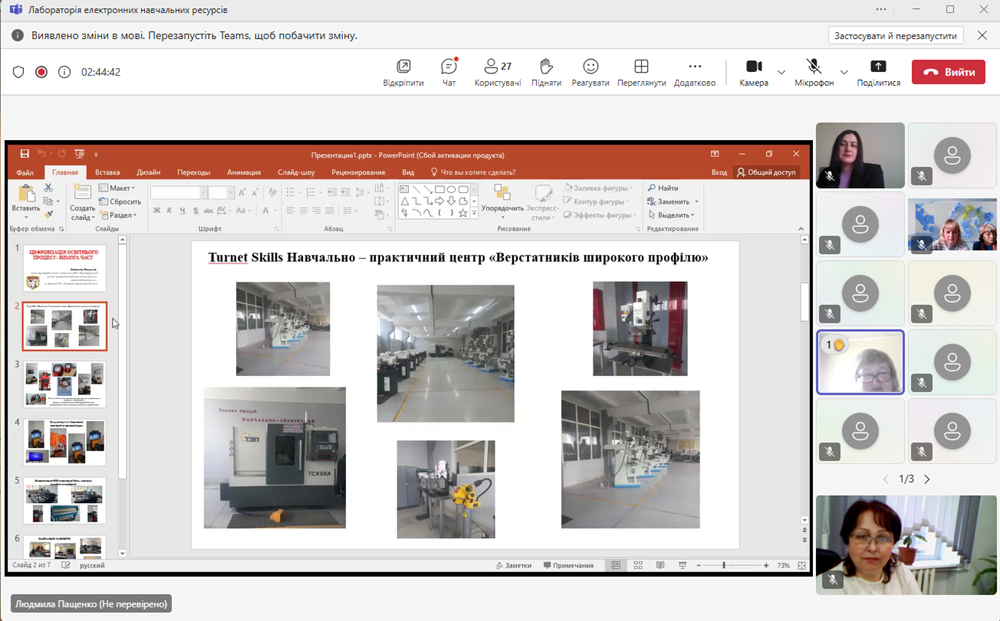Click the red recording indicator icon
Screen dimensions: 1000x621
[41, 72]
